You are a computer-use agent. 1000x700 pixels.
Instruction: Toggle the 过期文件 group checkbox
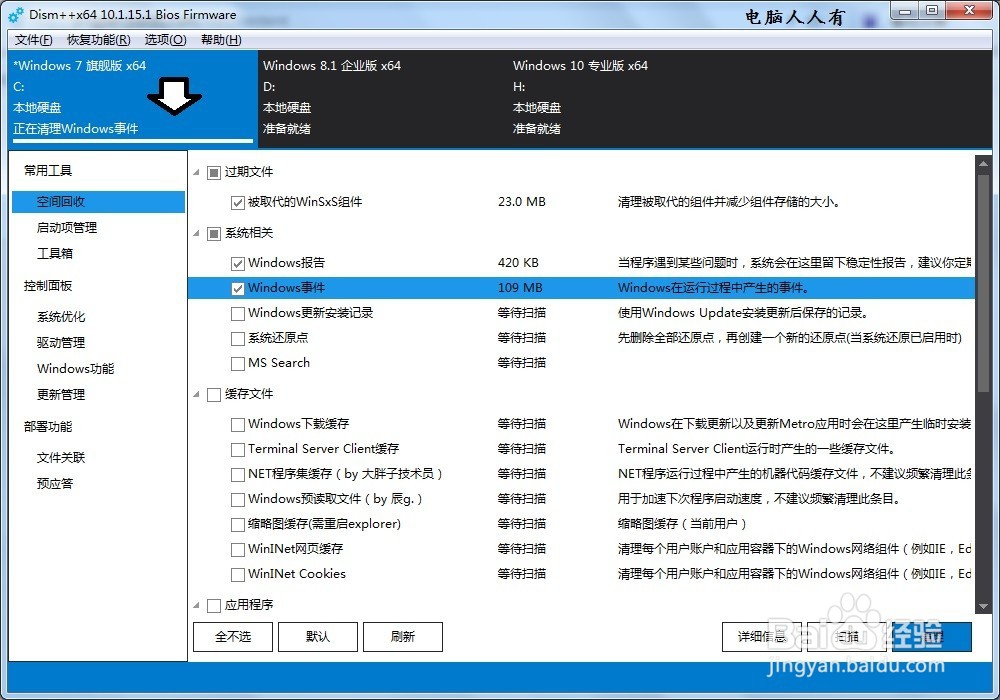click(214, 173)
